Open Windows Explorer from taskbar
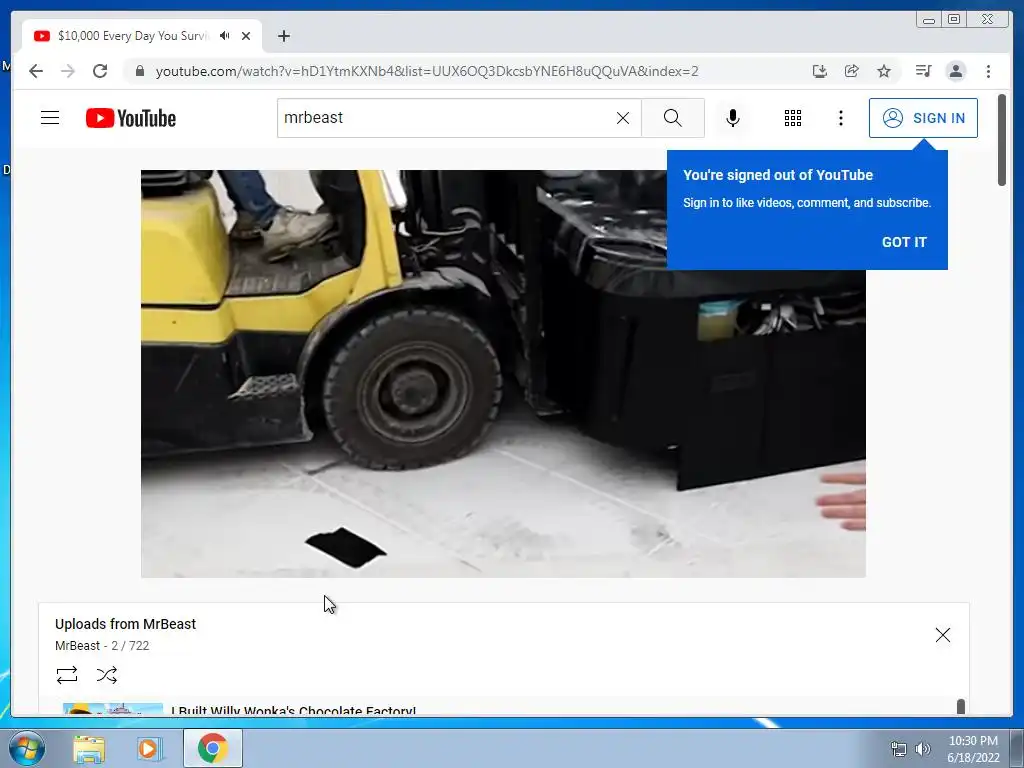Image resolution: width=1024 pixels, height=768 pixels. (x=89, y=748)
